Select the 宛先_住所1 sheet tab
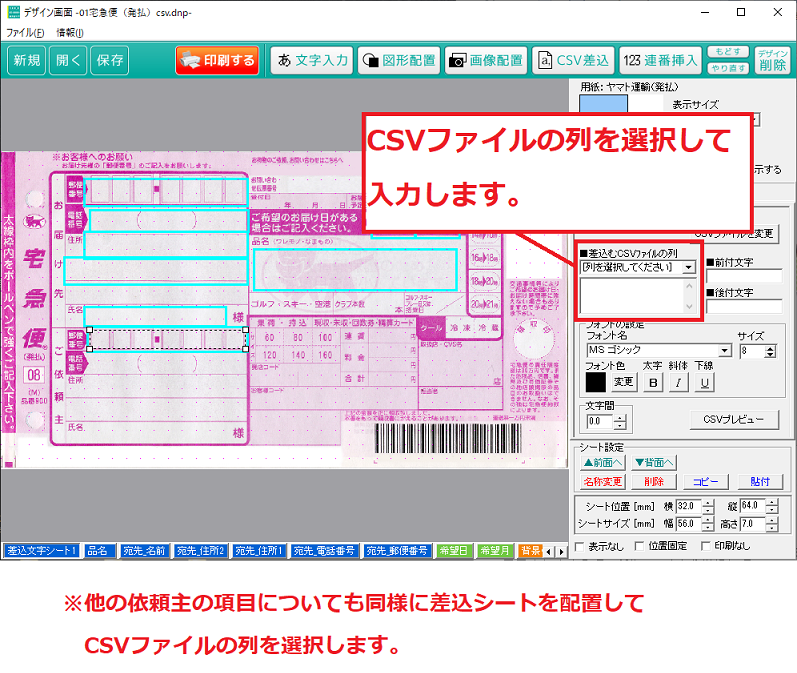The height and width of the screenshot is (673, 797). (x=259, y=551)
